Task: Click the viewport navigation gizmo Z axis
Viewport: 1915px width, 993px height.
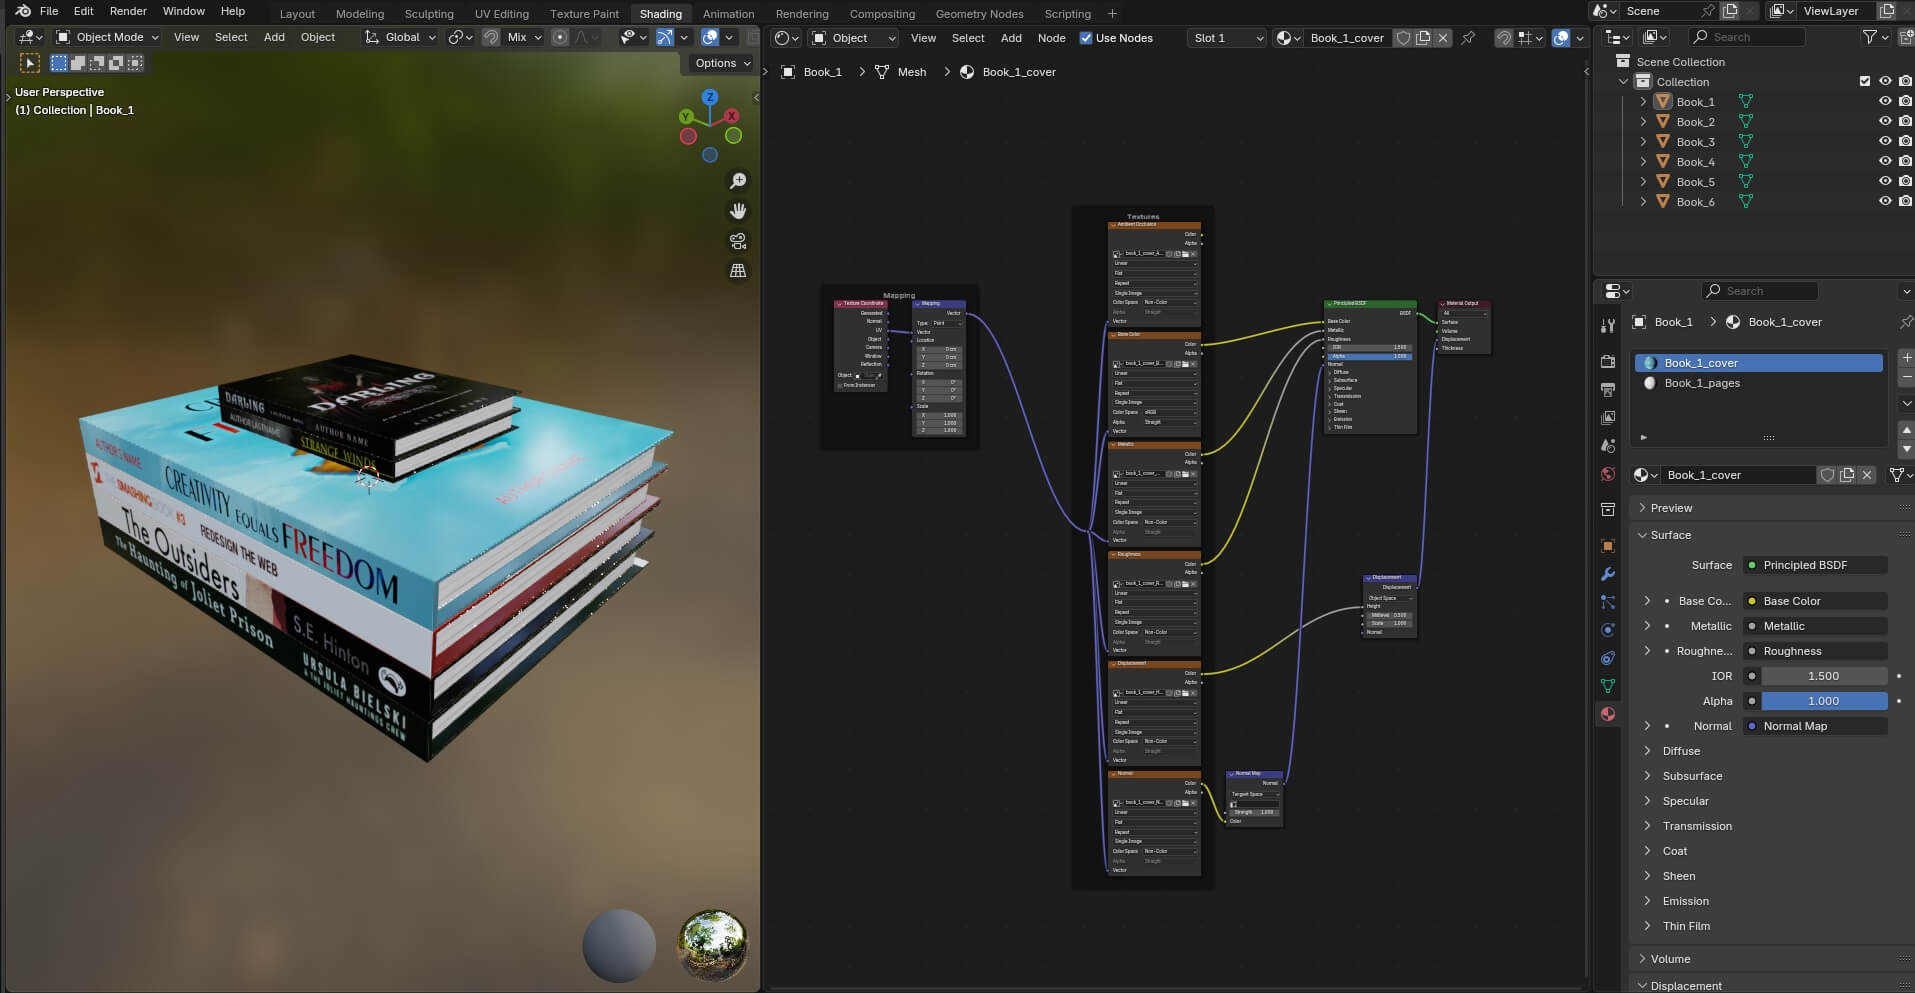Action: [710, 97]
